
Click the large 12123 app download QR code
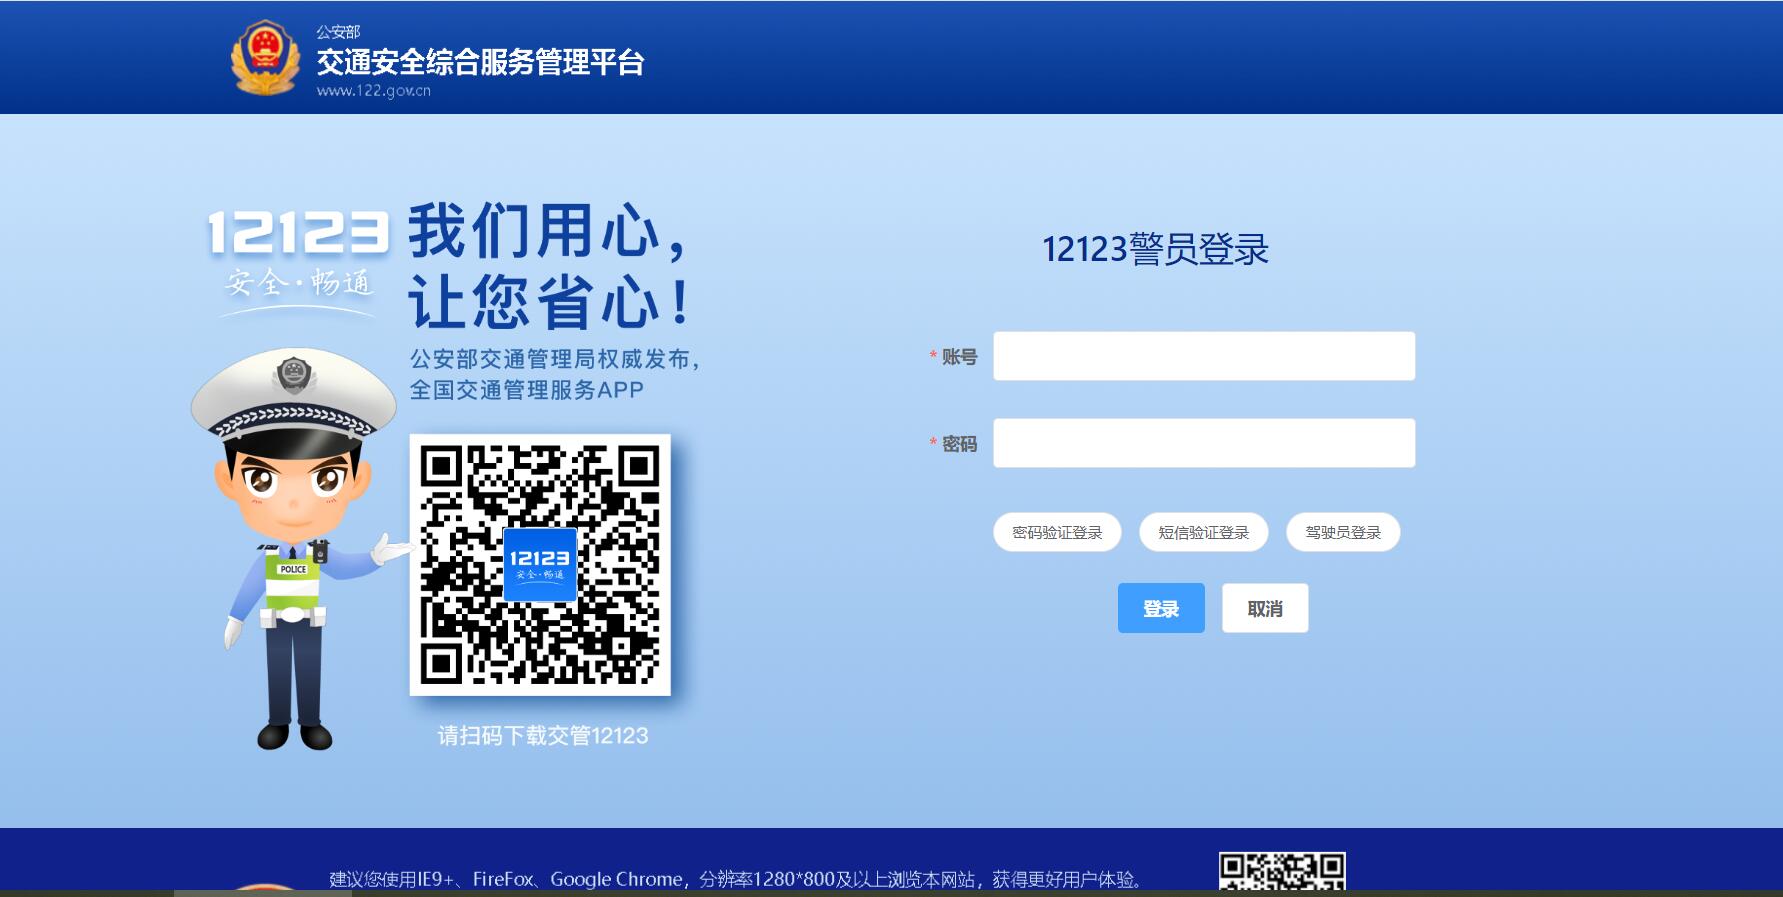click(540, 565)
